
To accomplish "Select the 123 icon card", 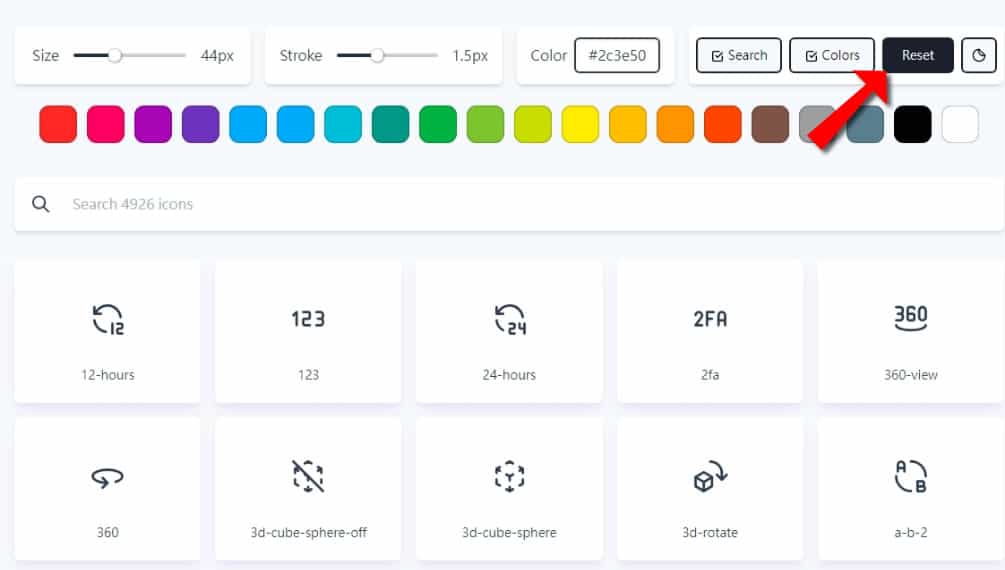I will point(308,331).
